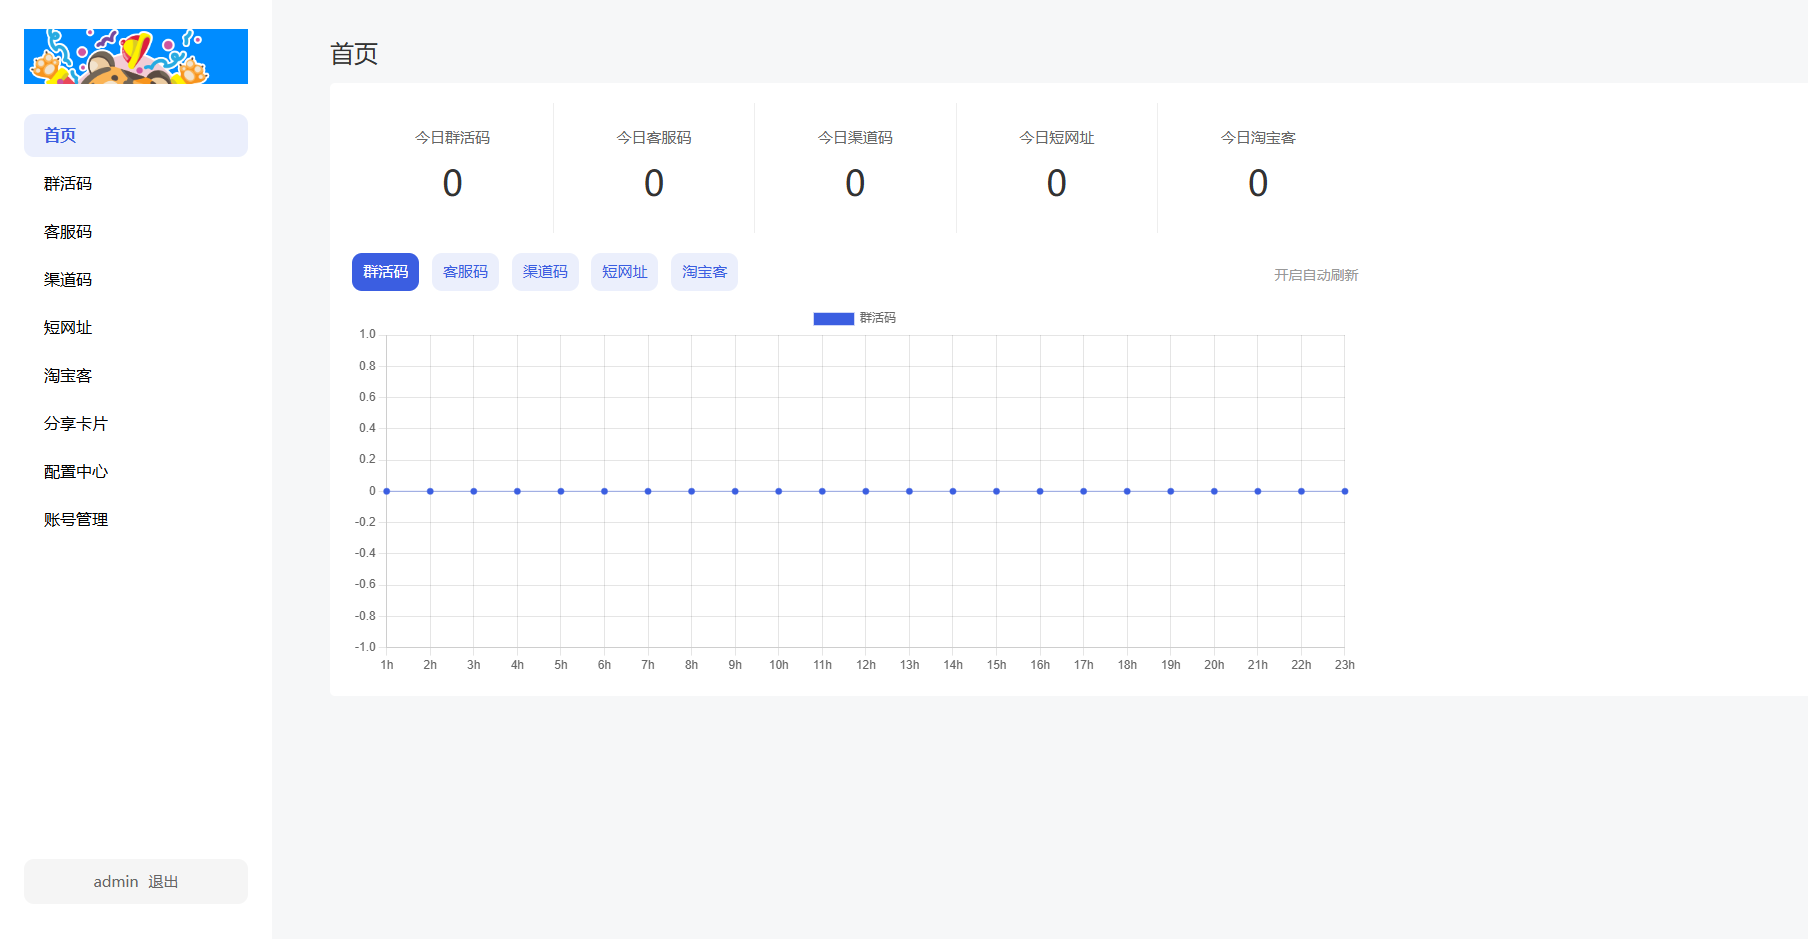
Task: Click the tiger logo banner image
Action: click(136, 56)
